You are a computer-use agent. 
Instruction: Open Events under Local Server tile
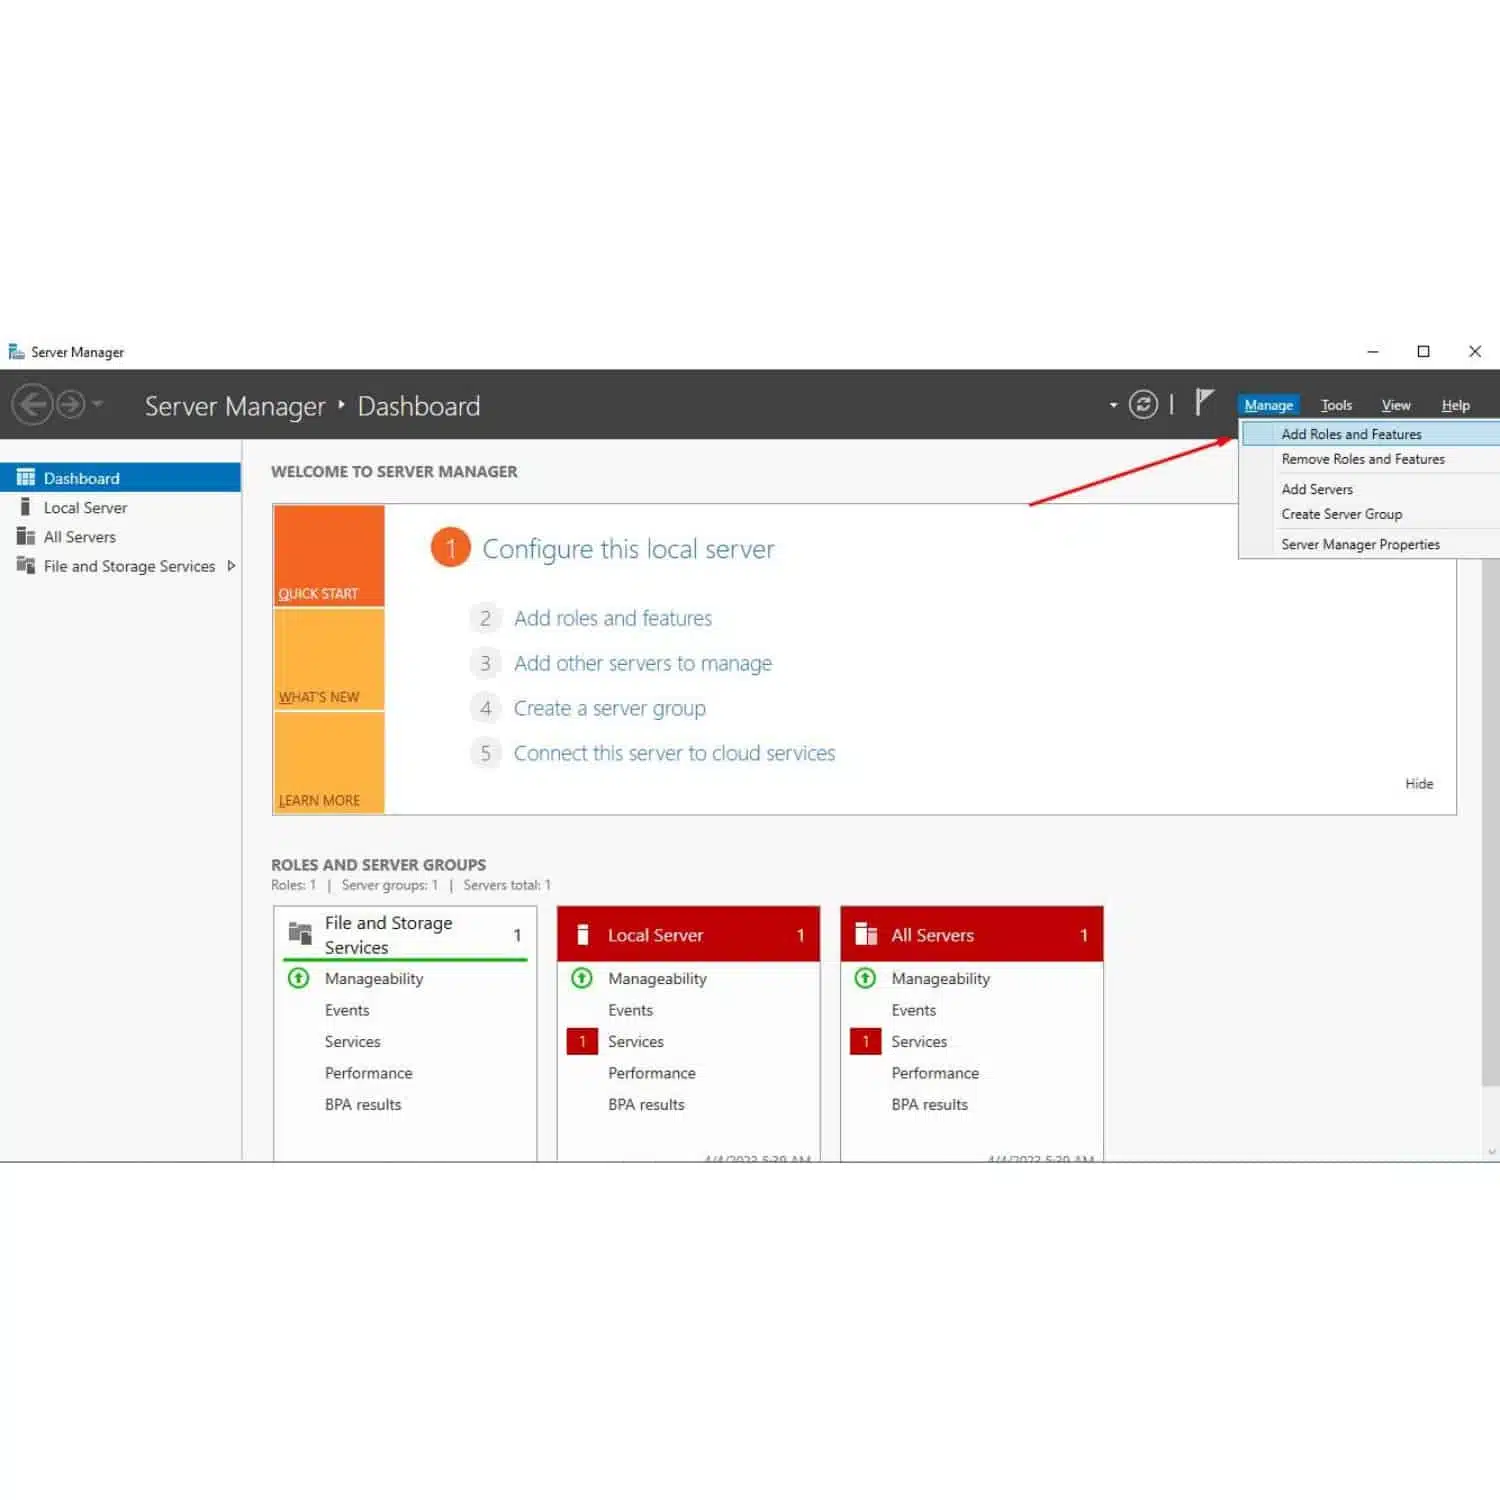(x=630, y=1010)
